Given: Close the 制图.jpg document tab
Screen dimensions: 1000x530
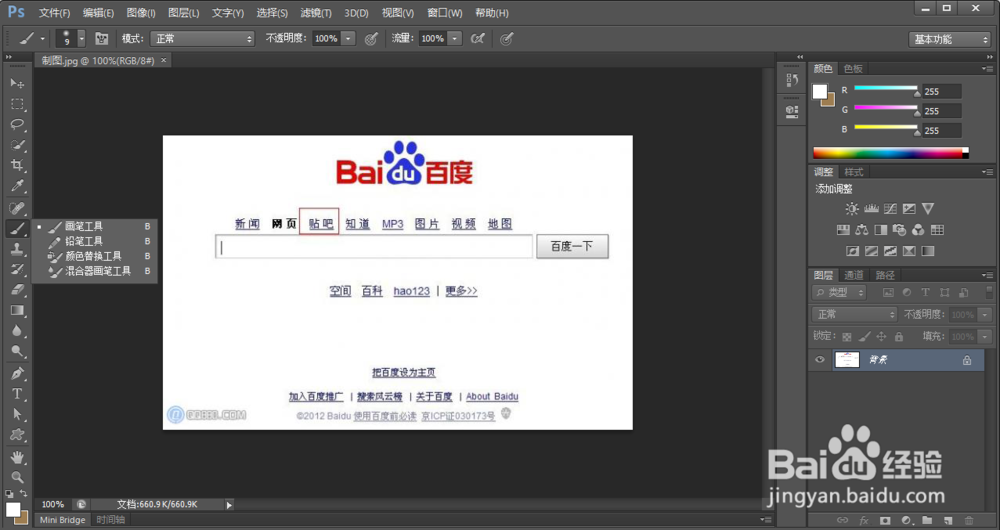Looking at the screenshot, I should 163,60.
